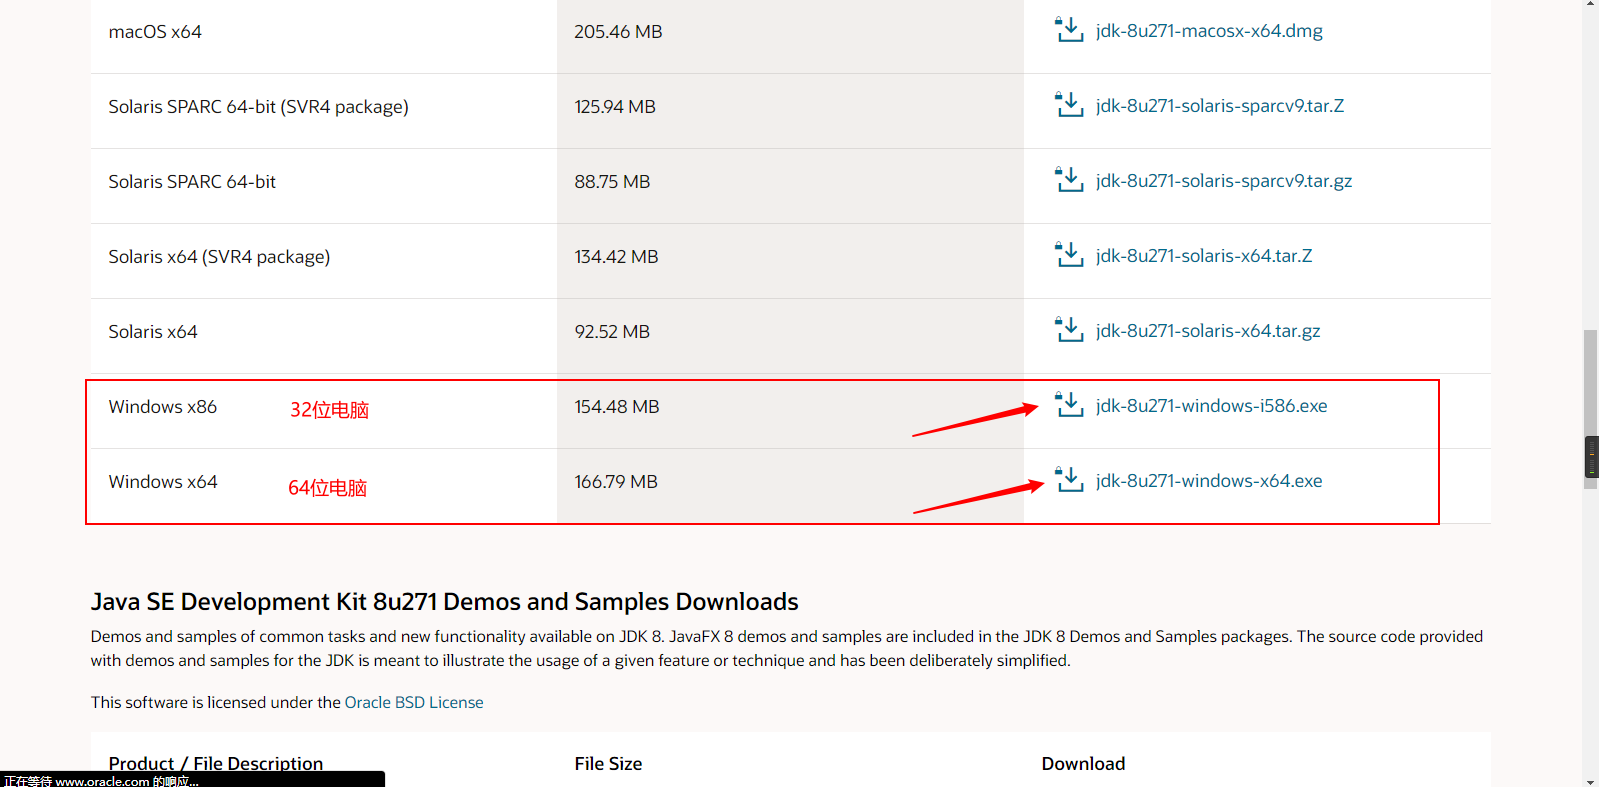Screen dimensions: 1599x787
Task: Click the scrollbar up arrow
Action: (1590, 5)
